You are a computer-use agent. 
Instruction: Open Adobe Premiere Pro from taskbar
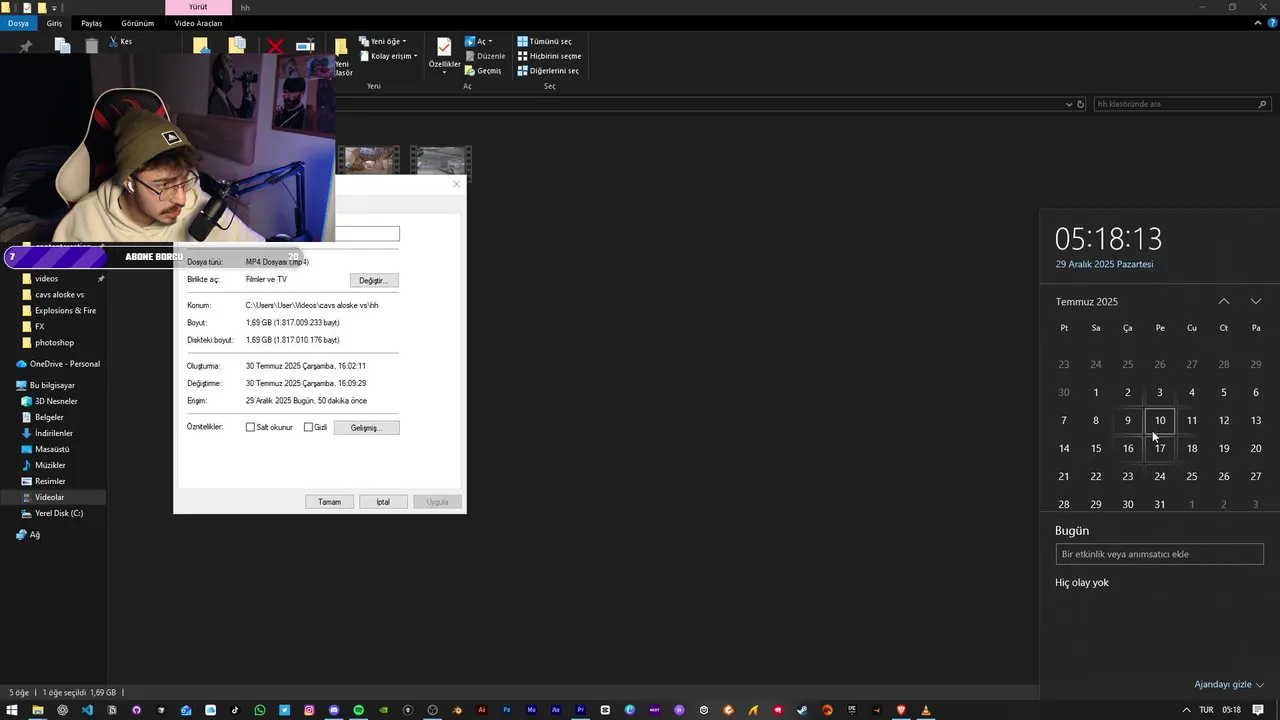(x=580, y=710)
